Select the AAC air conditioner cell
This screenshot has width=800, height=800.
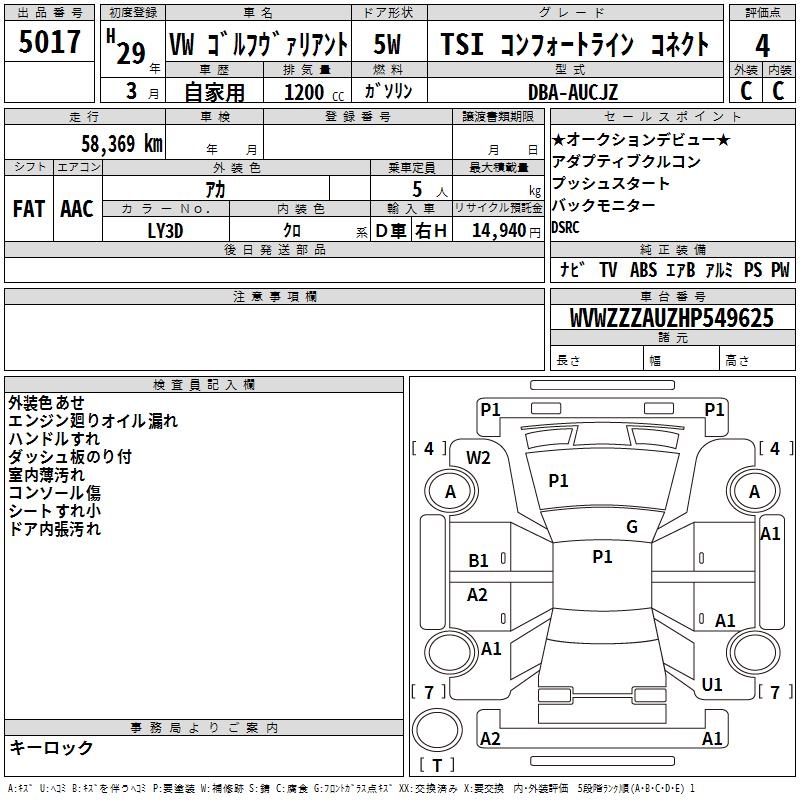(77, 208)
